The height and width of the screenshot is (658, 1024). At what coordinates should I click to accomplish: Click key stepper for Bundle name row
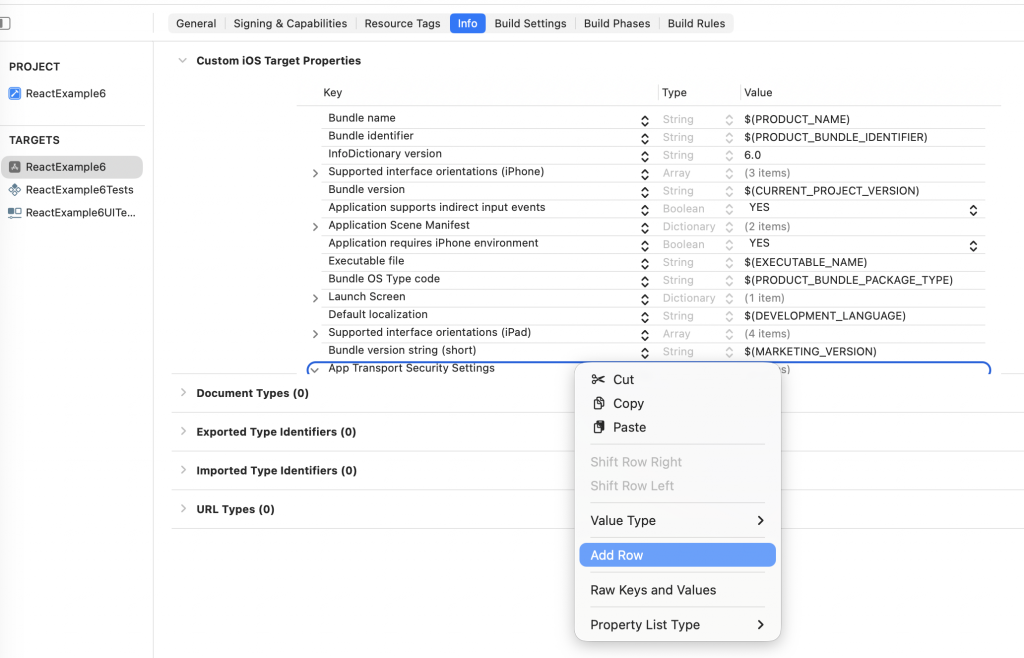pos(645,120)
